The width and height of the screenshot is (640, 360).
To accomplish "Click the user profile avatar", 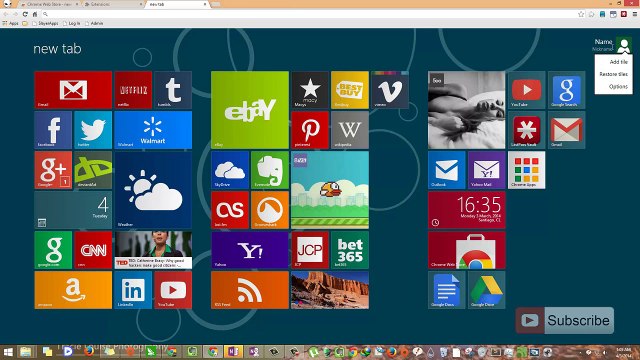I will coord(624,45).
